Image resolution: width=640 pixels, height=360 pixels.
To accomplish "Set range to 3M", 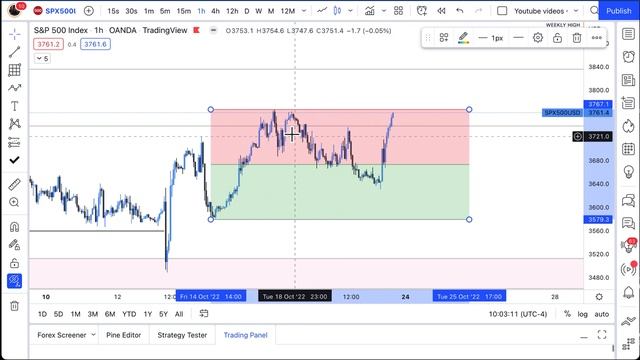I will coord(93,314).
